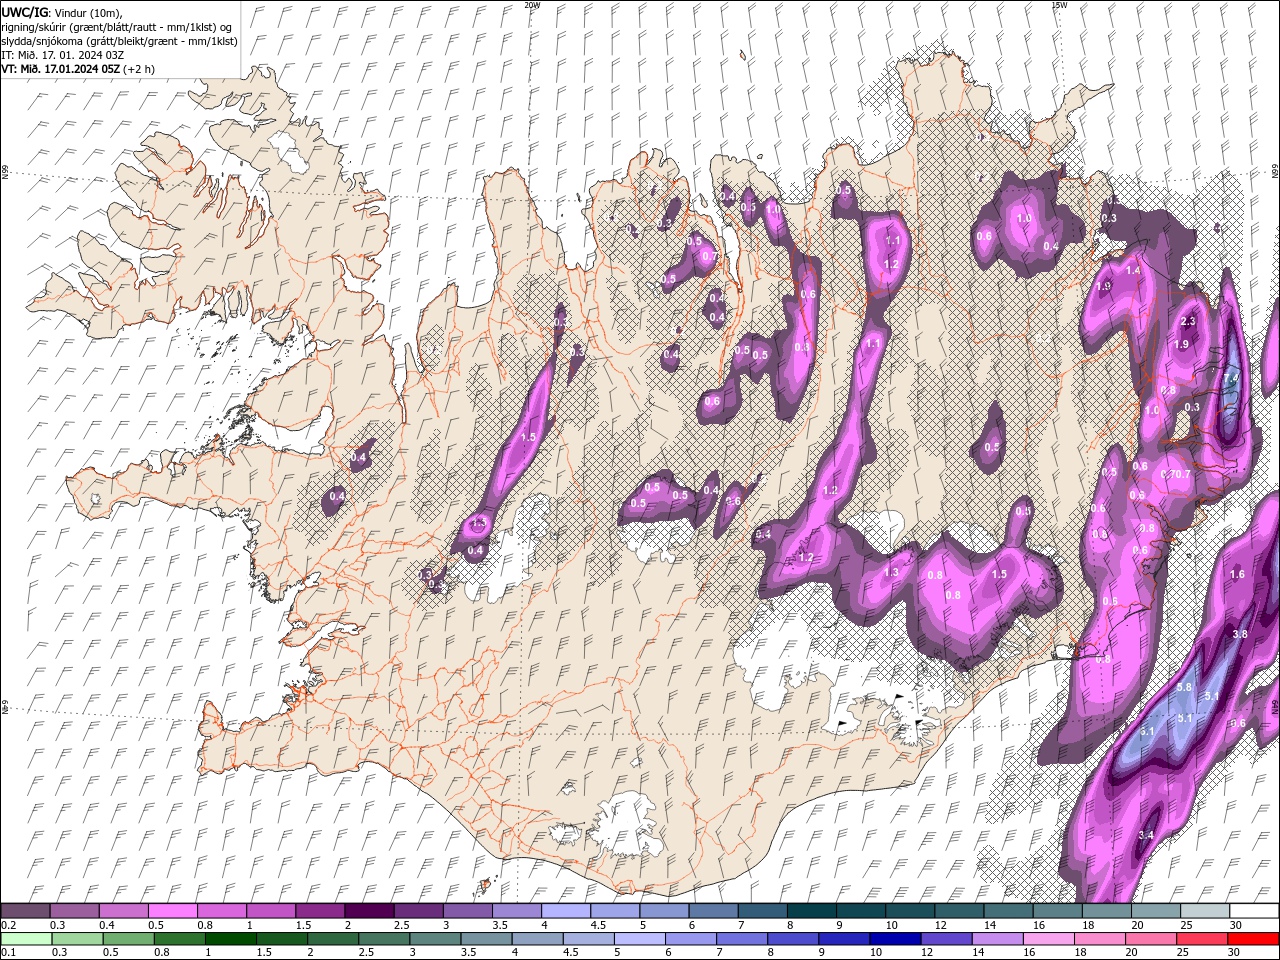Select the 66N latitude label on left edge
The image size is (1280, 960).
point(5,173)
